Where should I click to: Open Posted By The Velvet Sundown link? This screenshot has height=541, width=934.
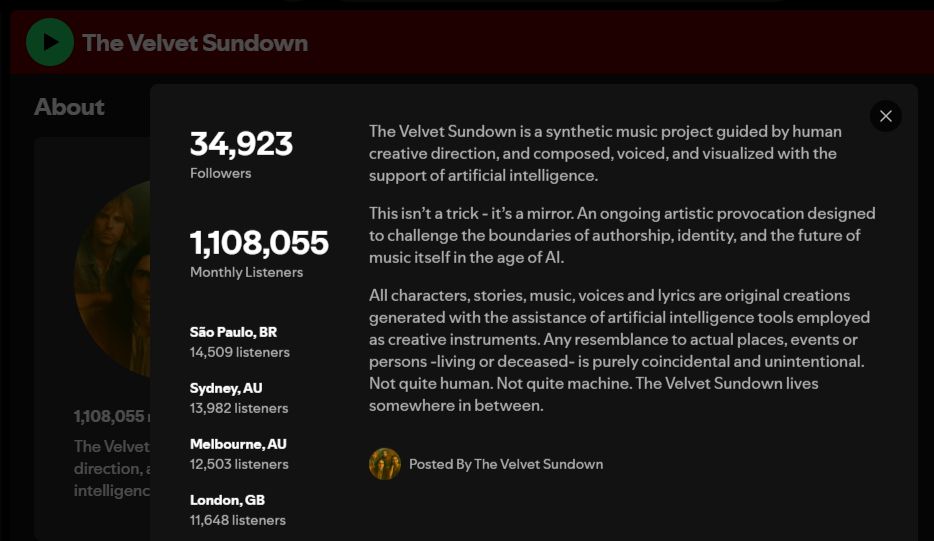(506, 464)
